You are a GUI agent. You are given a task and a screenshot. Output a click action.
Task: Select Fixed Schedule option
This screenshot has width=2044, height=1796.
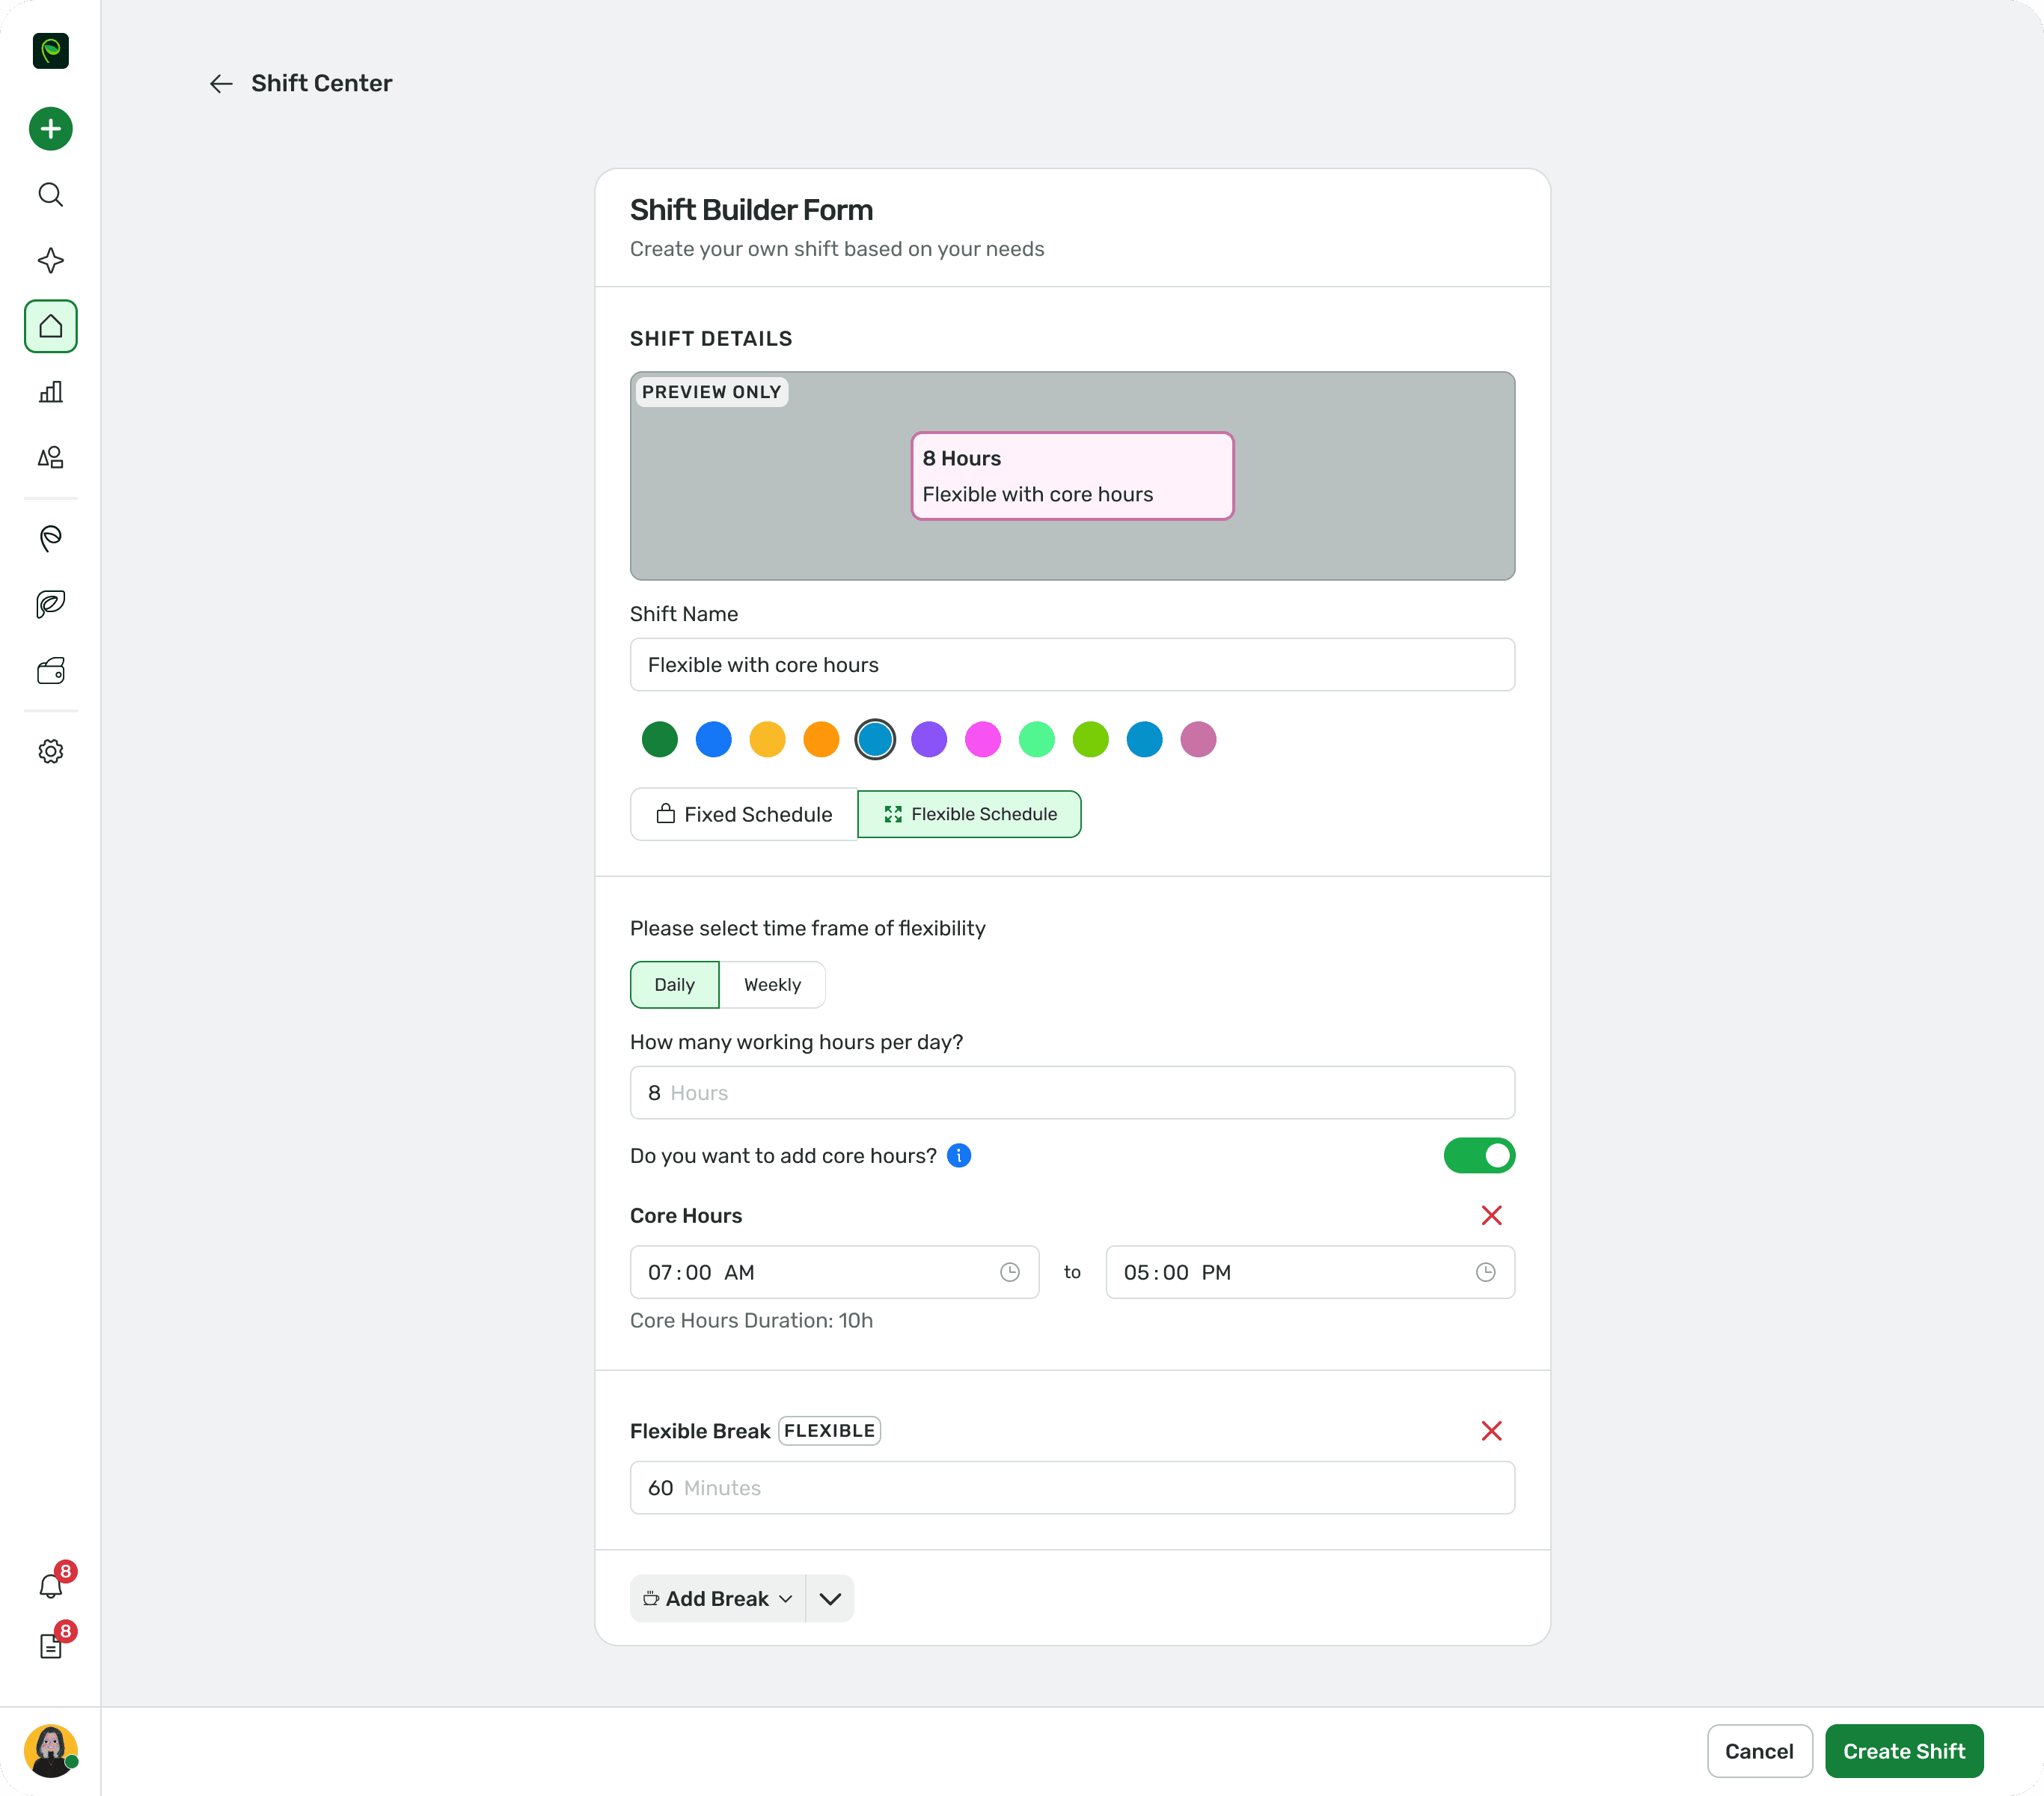point(743,814)
